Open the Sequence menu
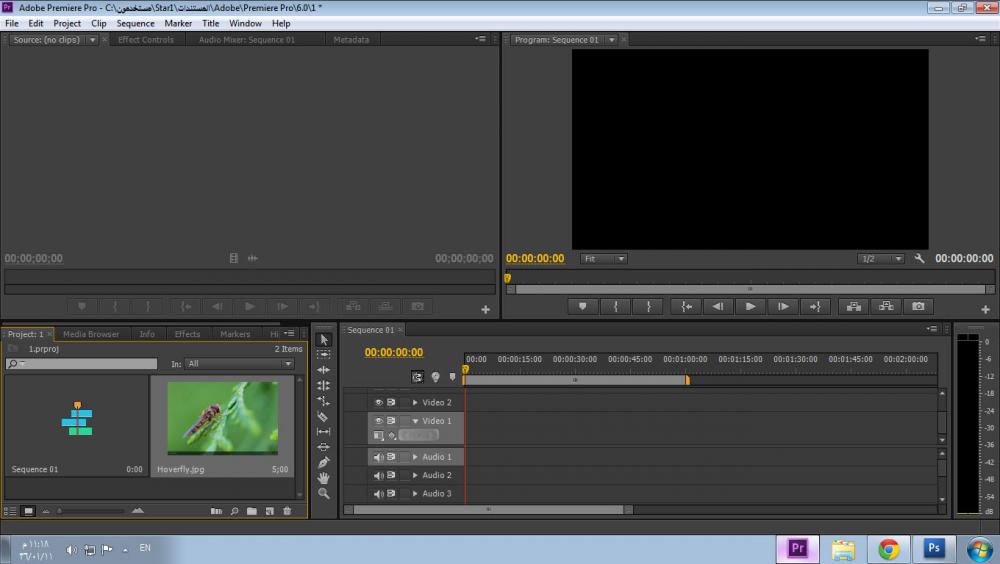This screenshot has width=1000, height=564. pyautogui.click(x=136, y=23)
